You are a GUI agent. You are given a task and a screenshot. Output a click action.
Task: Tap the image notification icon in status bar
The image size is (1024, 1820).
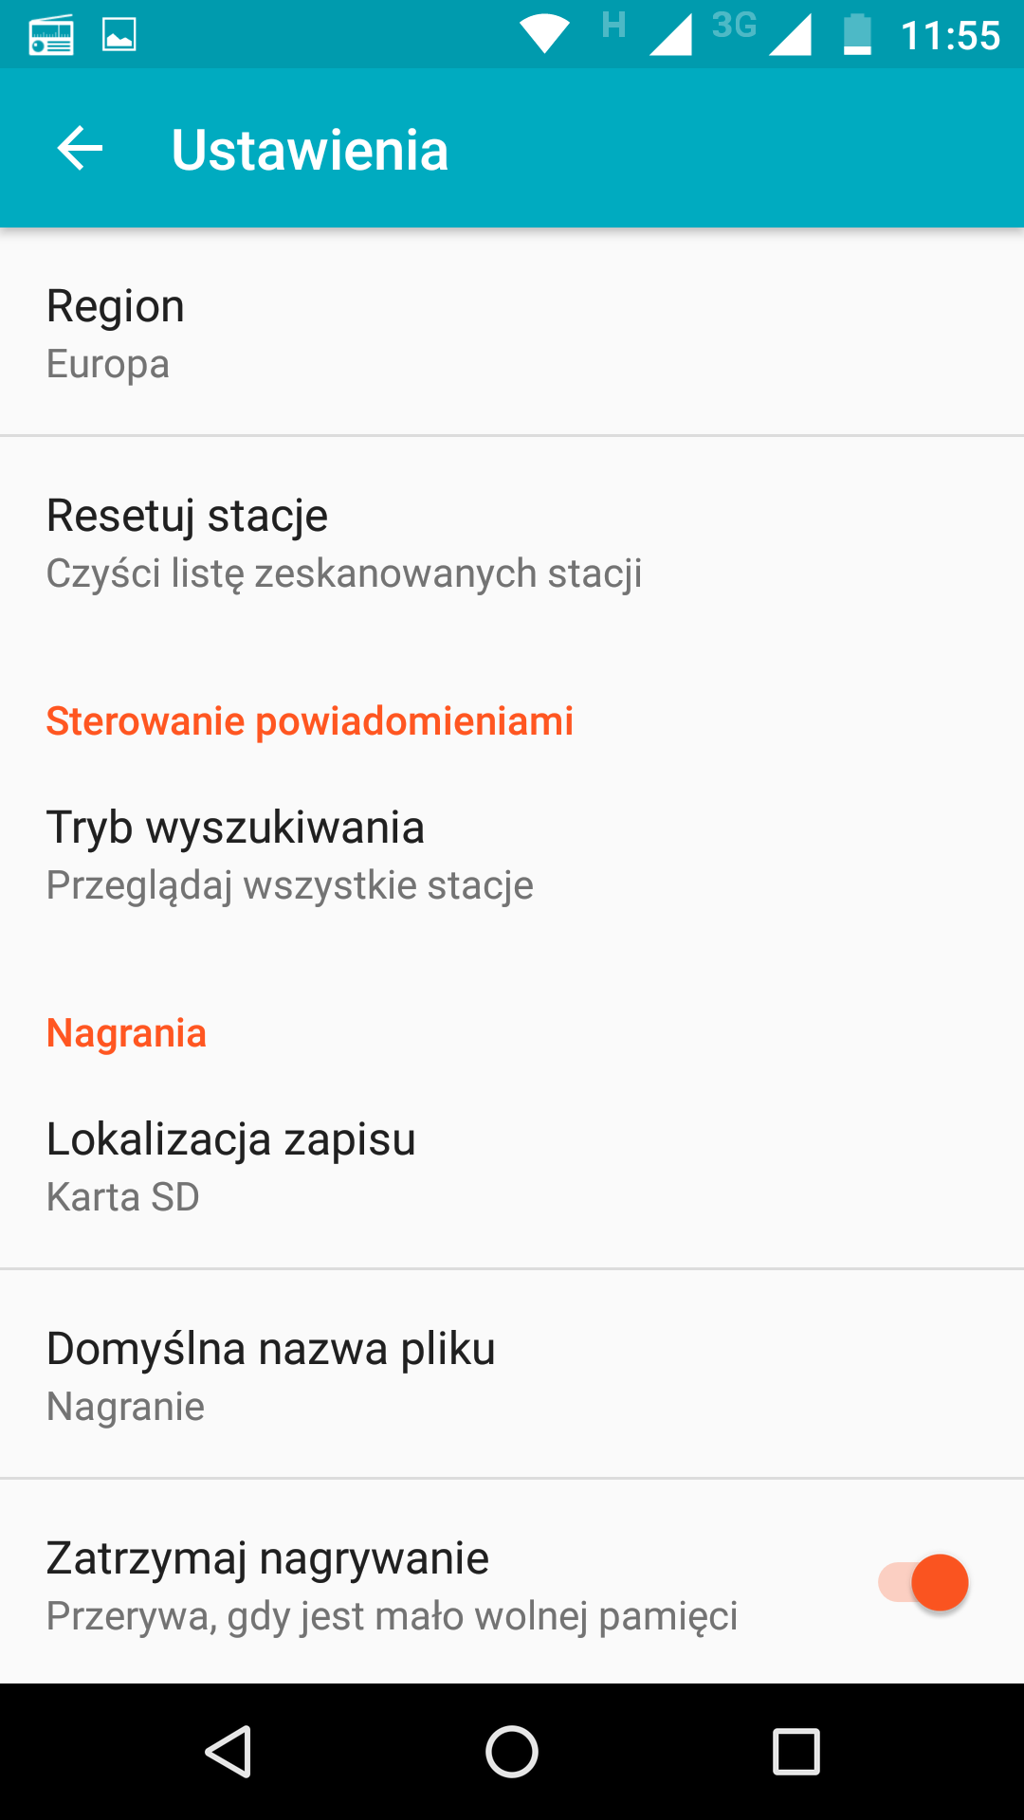[x=119, y=36]
